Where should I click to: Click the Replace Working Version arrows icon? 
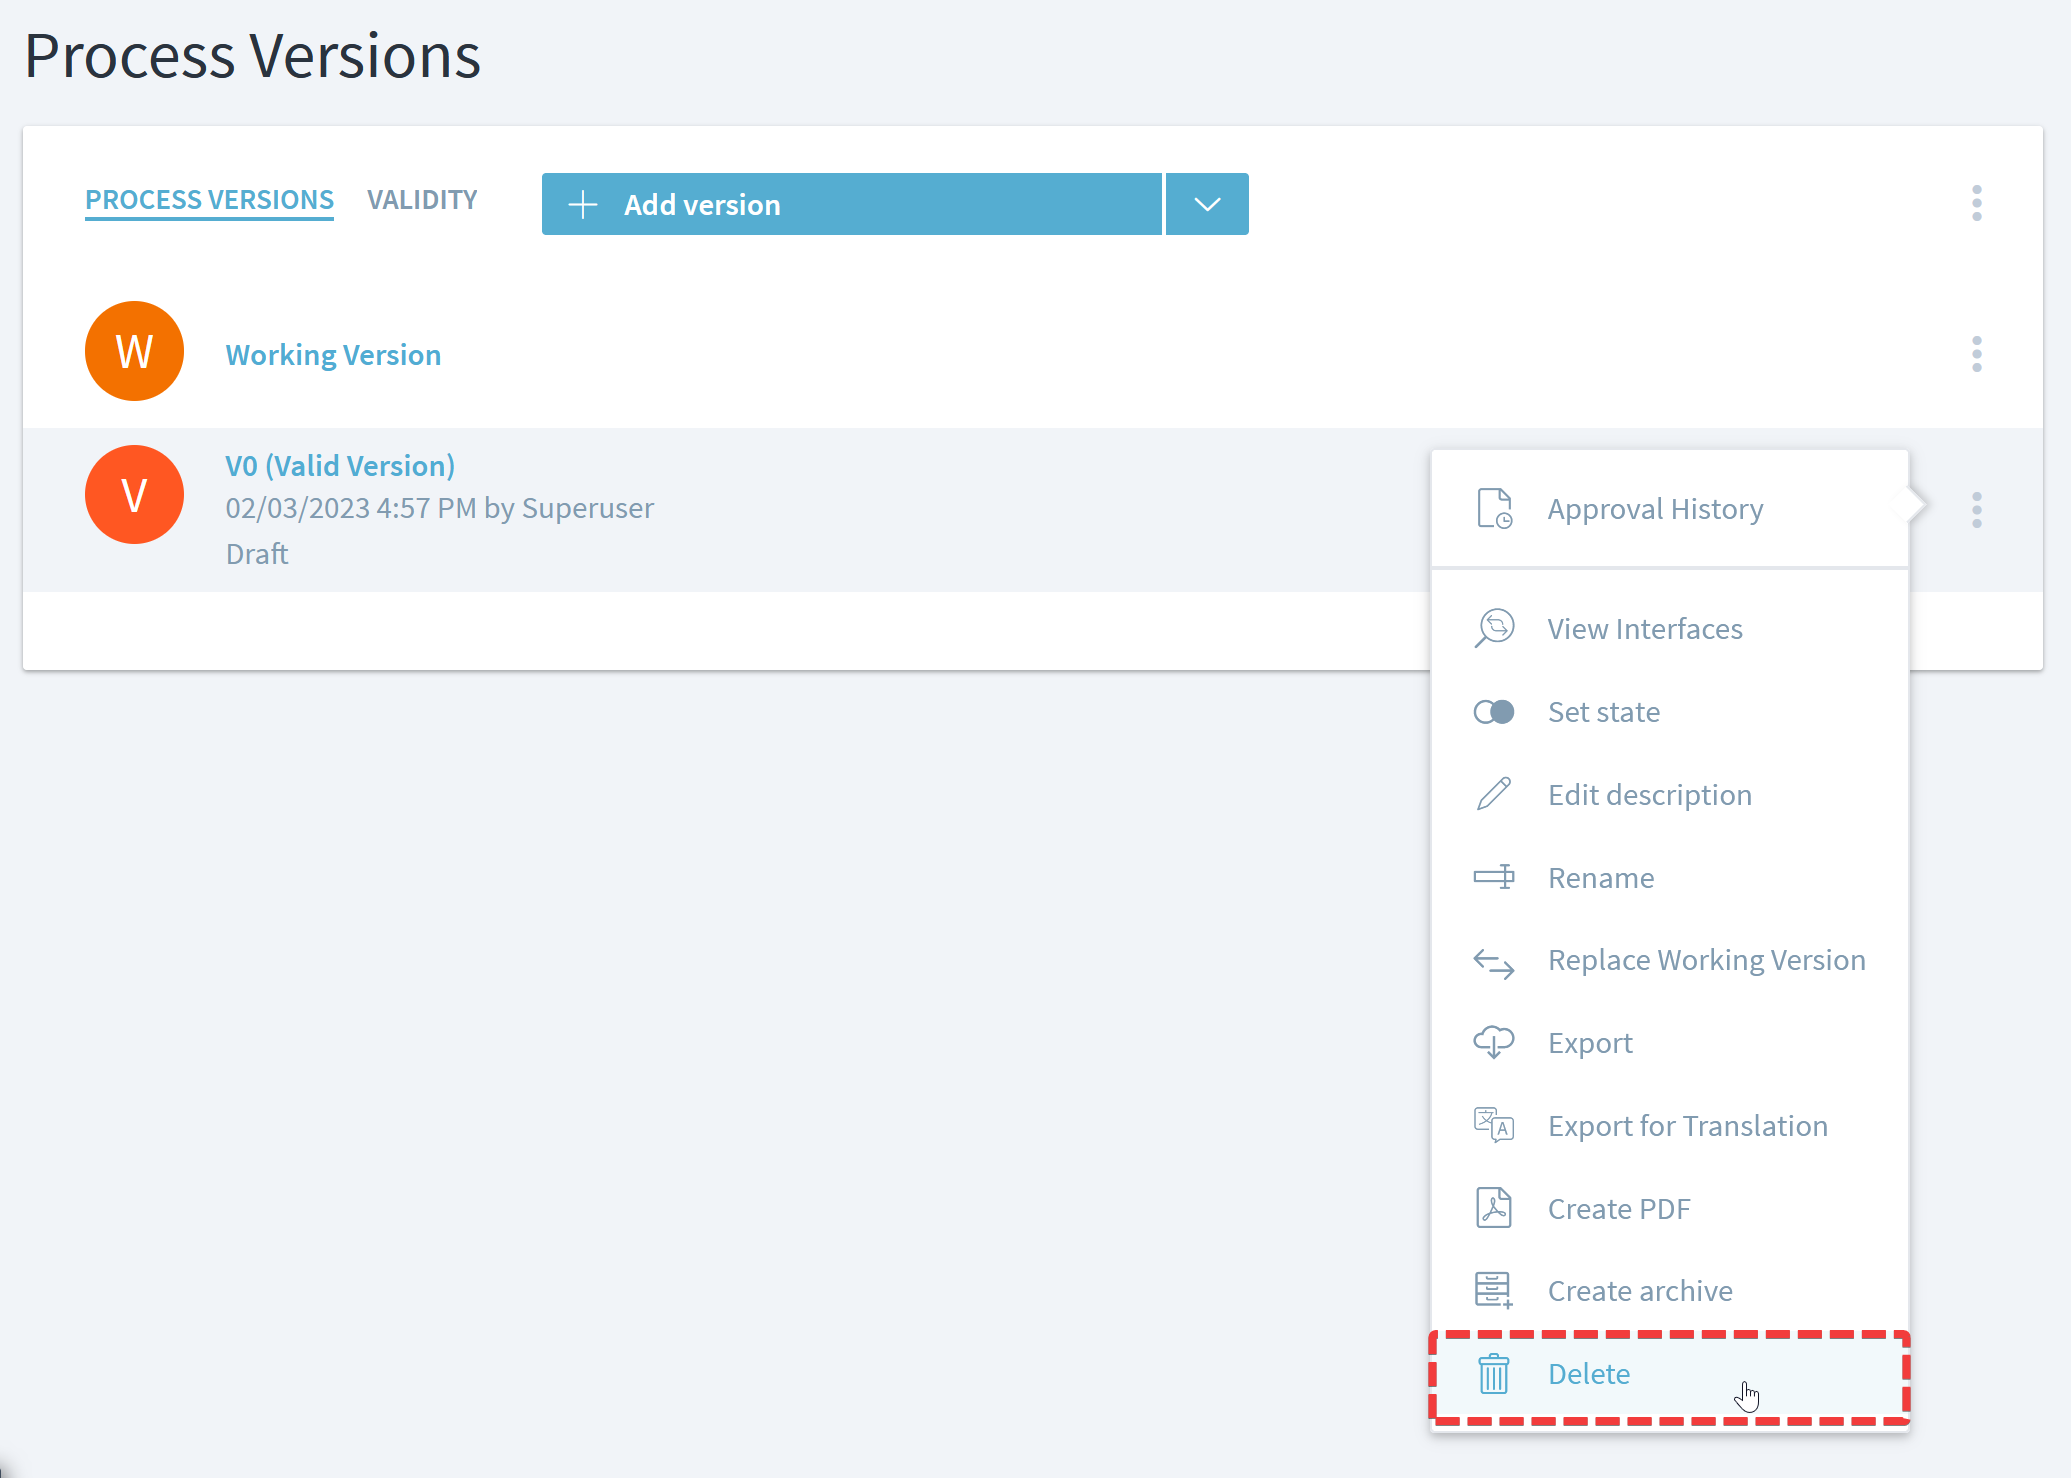[x=1494, y=961]
